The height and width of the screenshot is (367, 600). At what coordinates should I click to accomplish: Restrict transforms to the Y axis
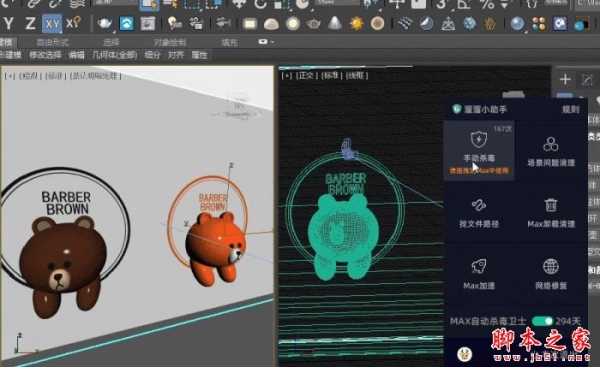click(8, 23)
